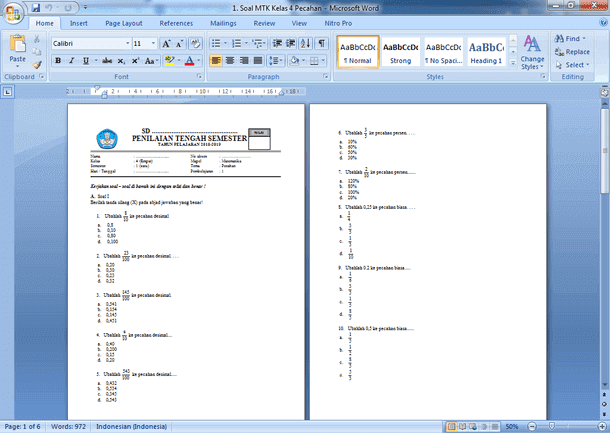Click the yellow text highlight color
This screenshot has width=610, height=433.
[169, 61]
